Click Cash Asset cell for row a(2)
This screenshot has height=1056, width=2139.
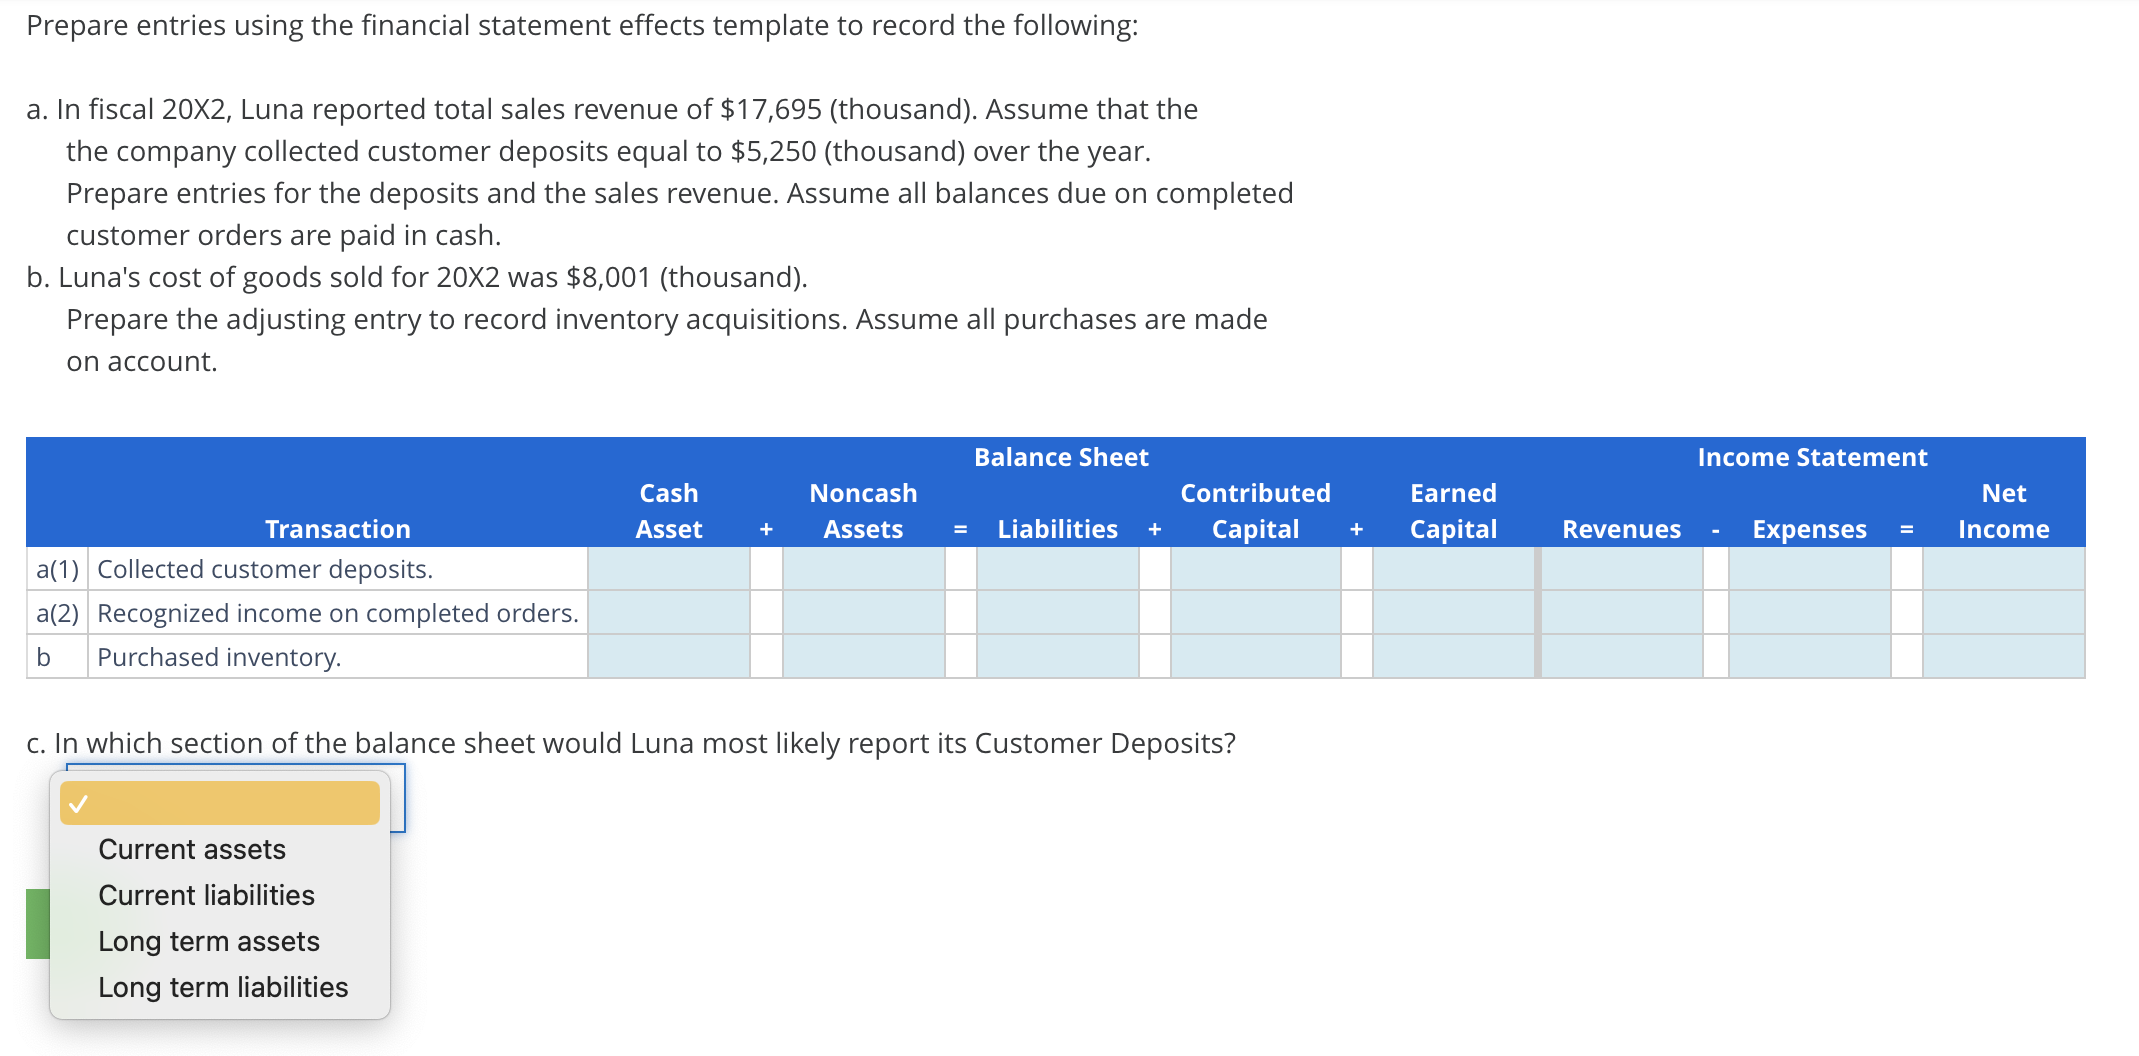click(668, 612)
